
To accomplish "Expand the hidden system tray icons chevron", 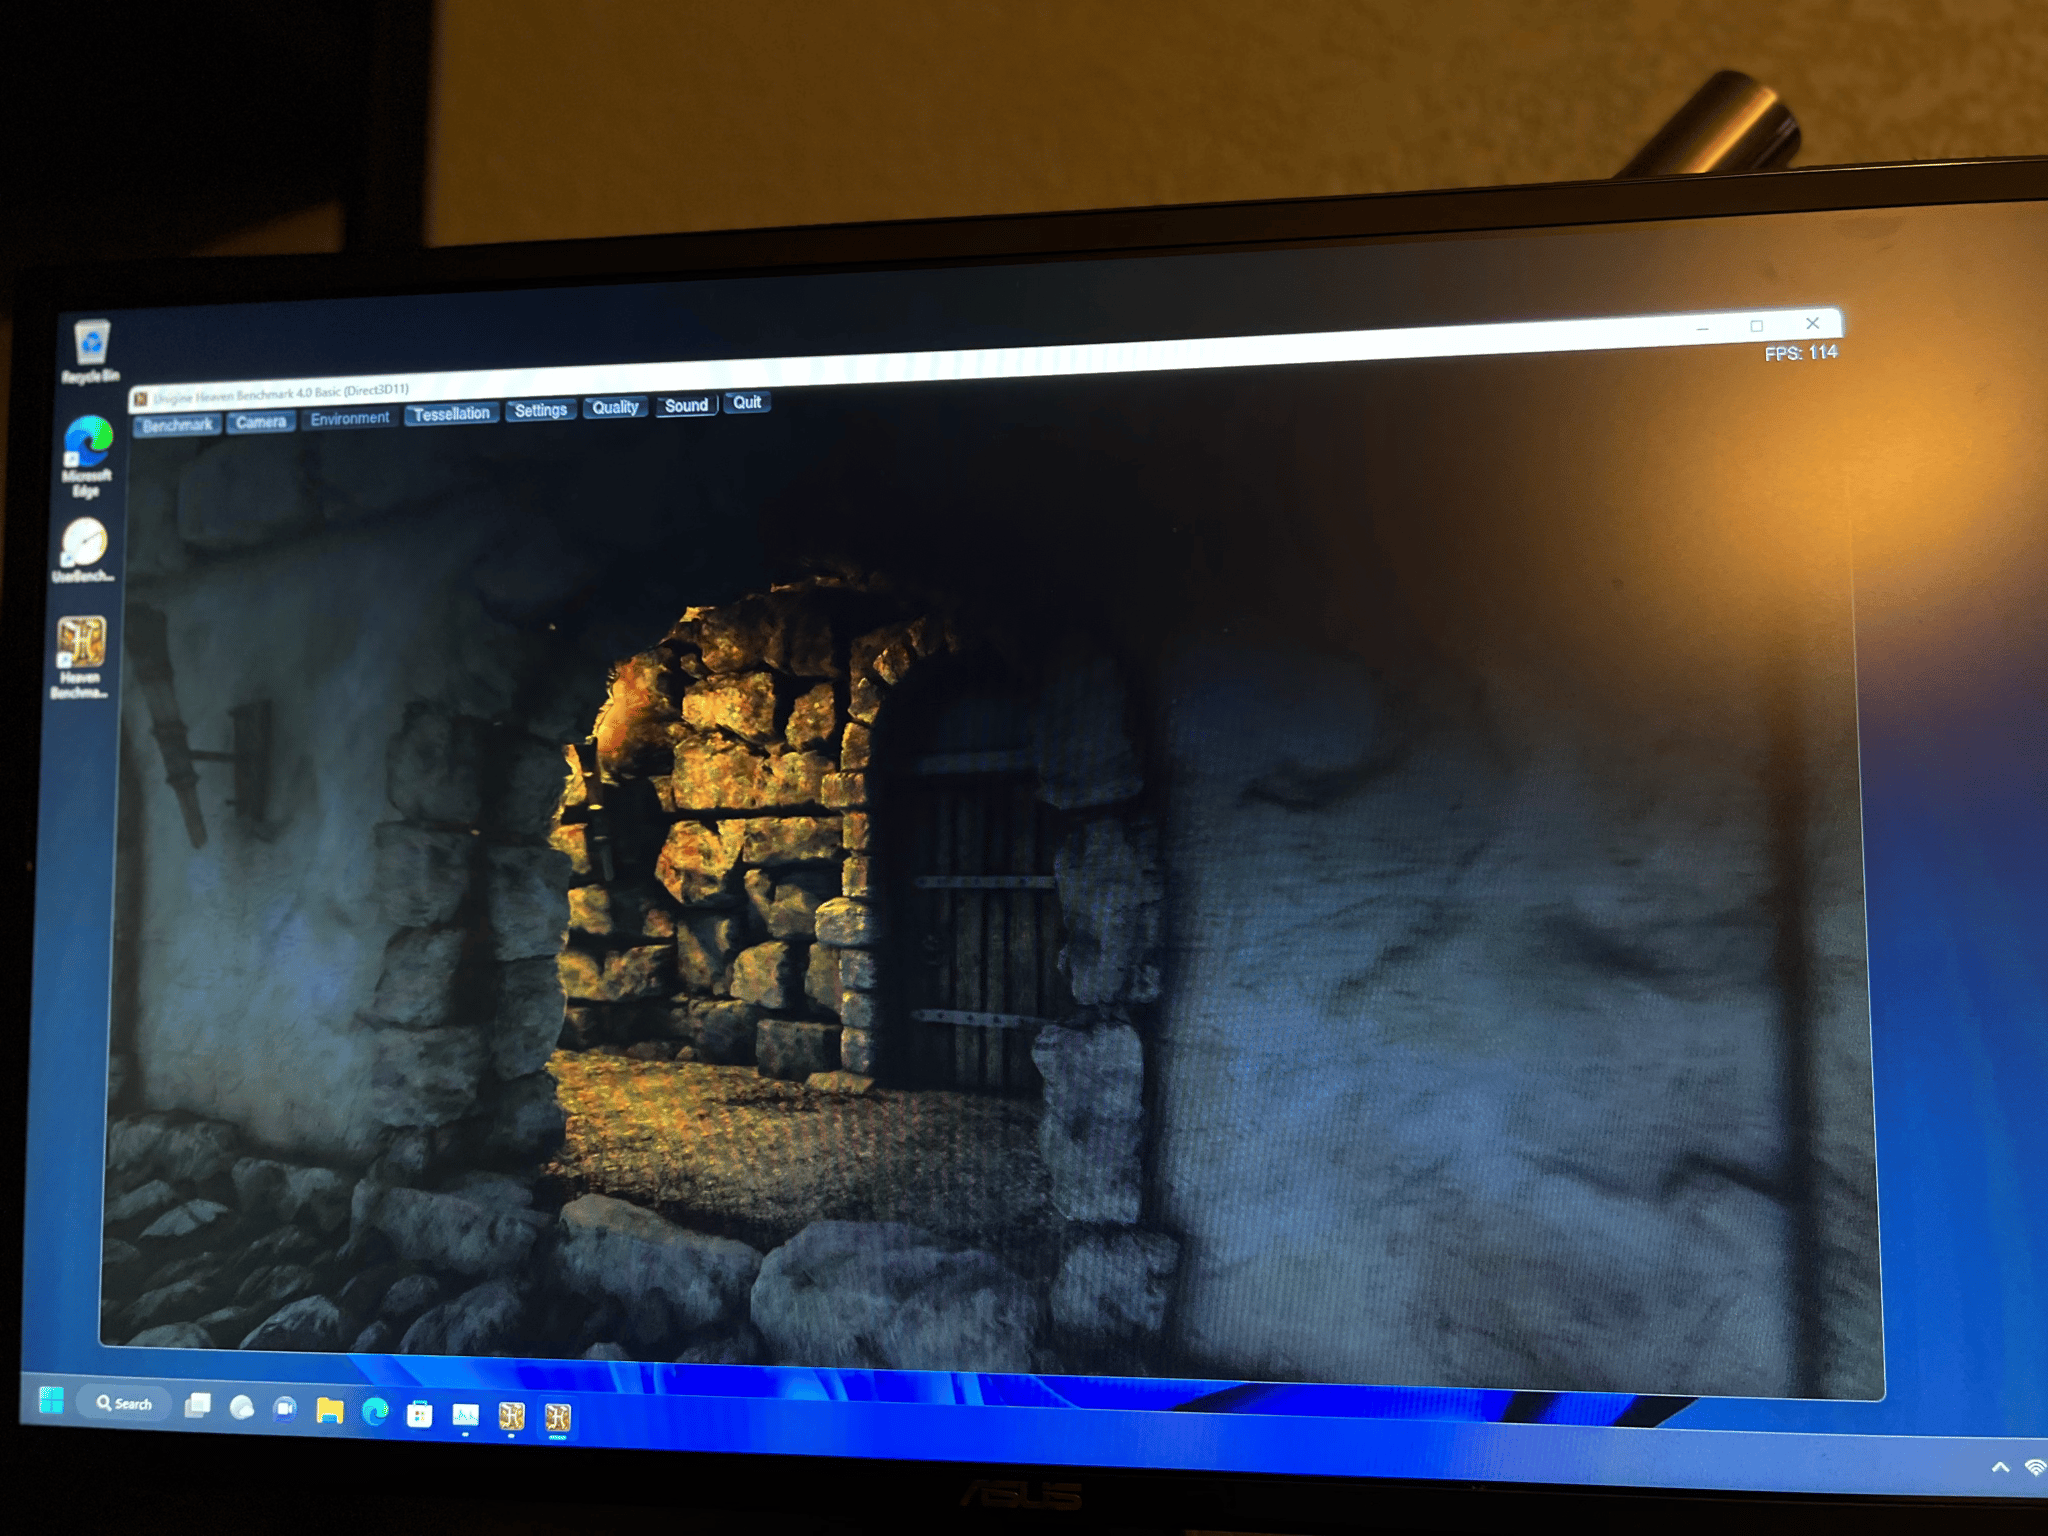I will [x=2000, y=1468].
